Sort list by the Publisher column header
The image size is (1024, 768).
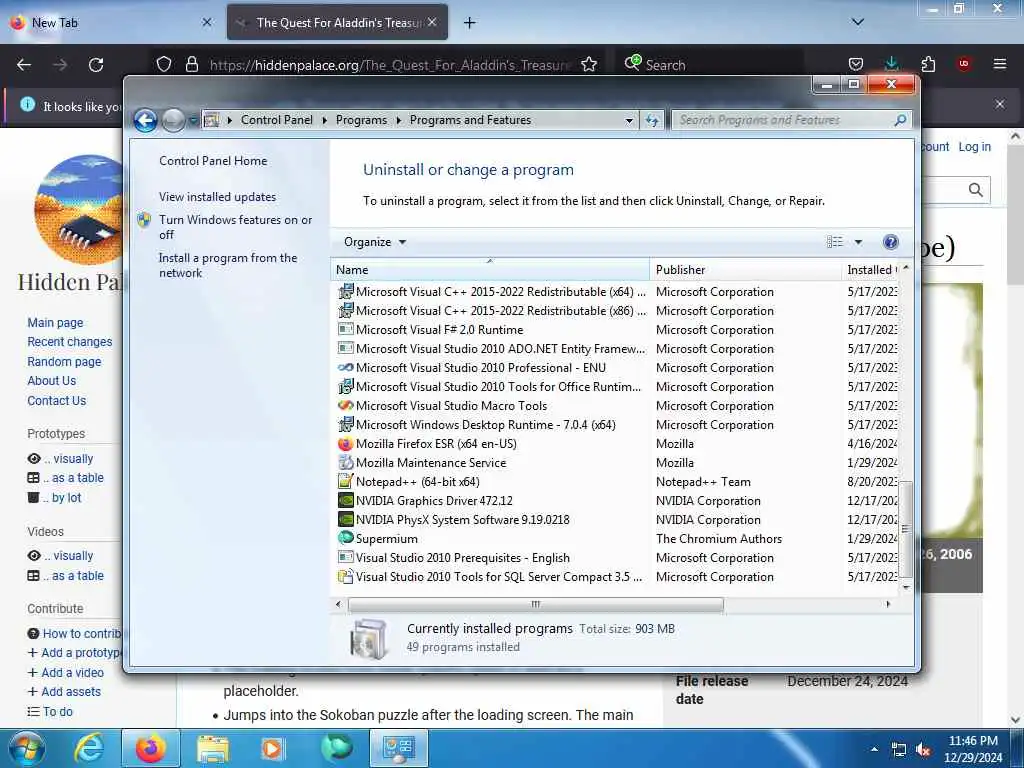pos(746,270)
